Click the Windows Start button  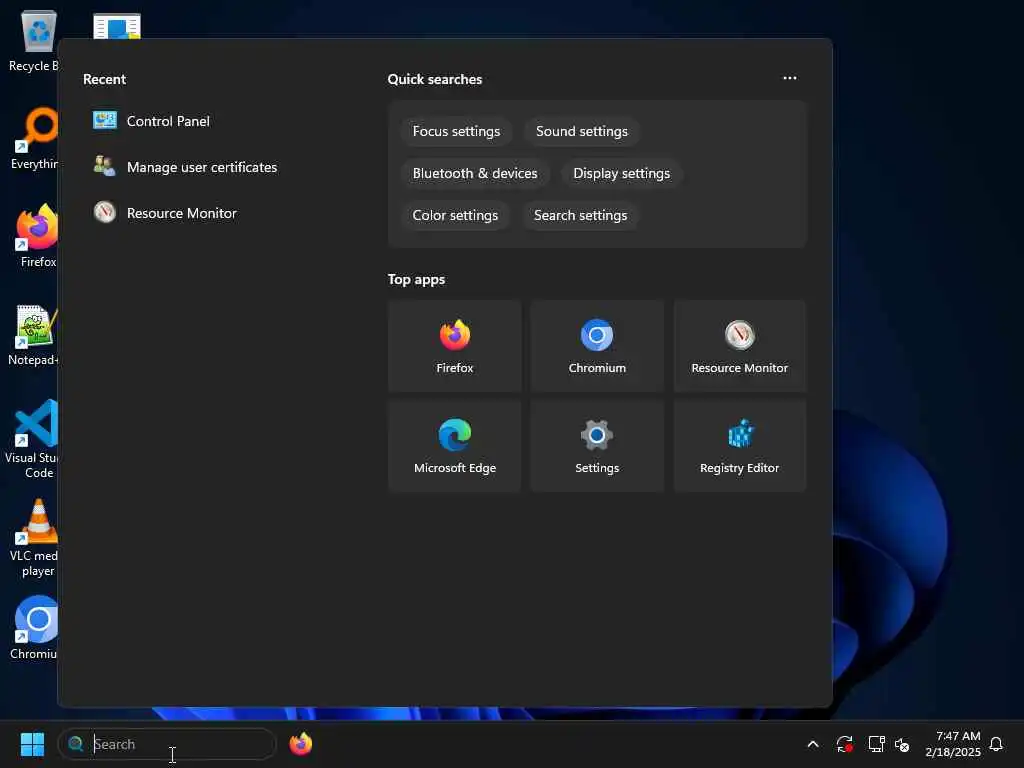[x=32, y=744]
